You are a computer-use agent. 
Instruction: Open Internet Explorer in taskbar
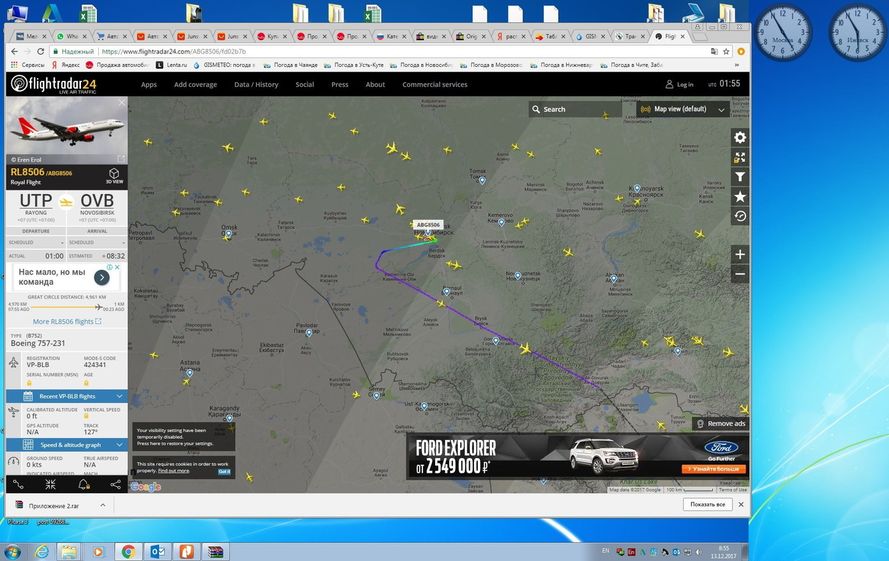(41, 551)
